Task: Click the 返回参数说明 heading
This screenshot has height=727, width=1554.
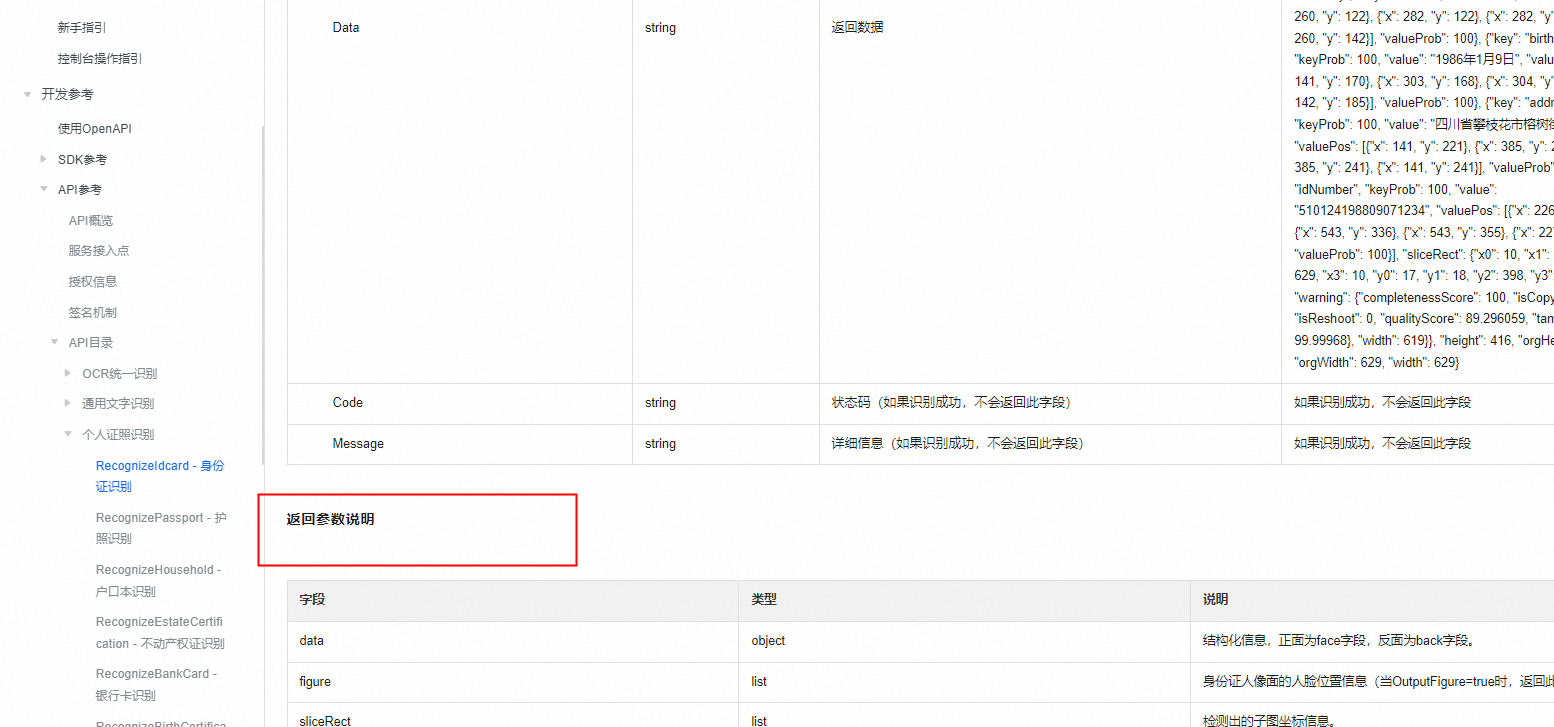Action: point(330,519)
